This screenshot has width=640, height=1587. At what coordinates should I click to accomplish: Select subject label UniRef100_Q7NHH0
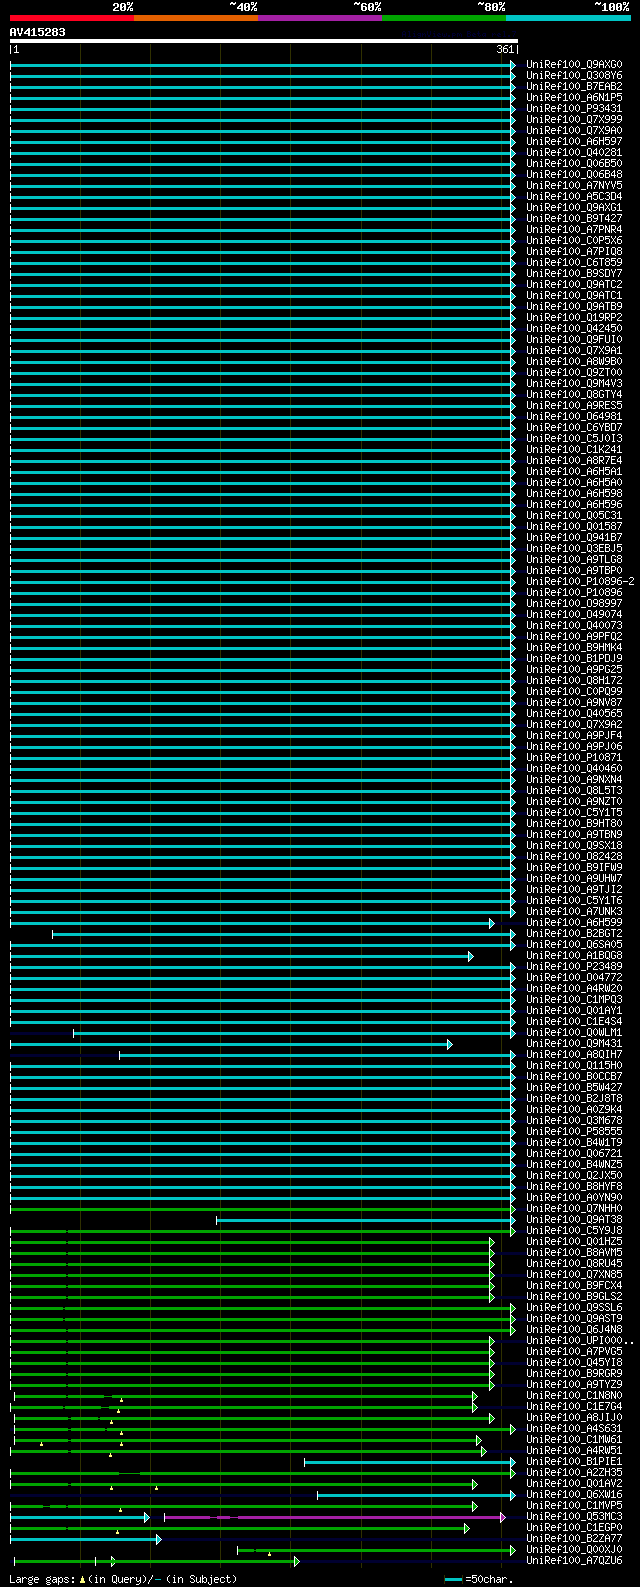574,1208
